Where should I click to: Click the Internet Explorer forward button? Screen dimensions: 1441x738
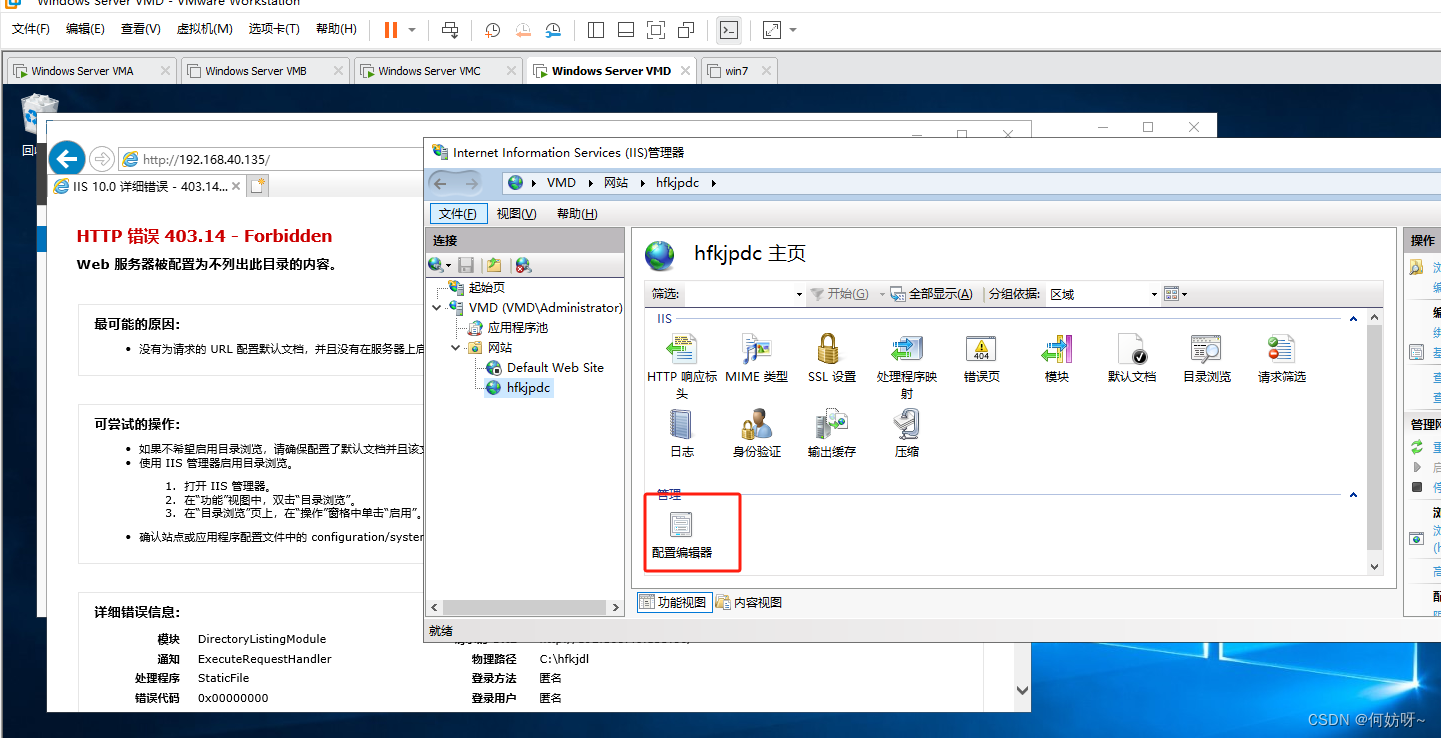point(101,159)
